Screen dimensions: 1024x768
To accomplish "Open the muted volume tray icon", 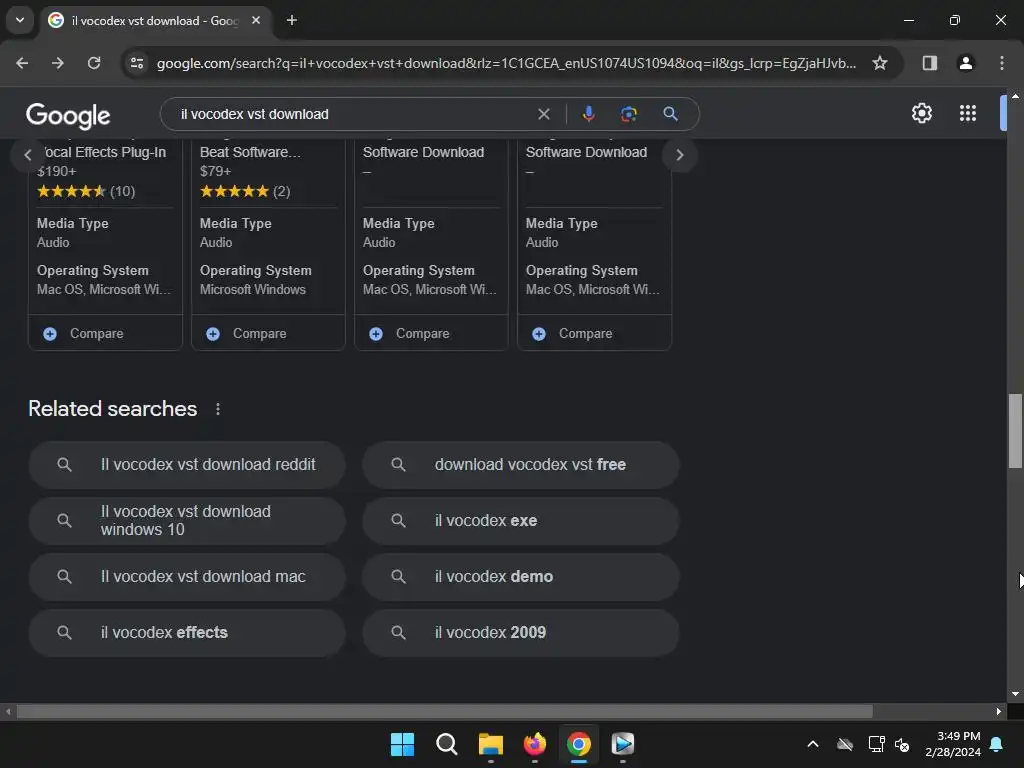I will point(902,744).
